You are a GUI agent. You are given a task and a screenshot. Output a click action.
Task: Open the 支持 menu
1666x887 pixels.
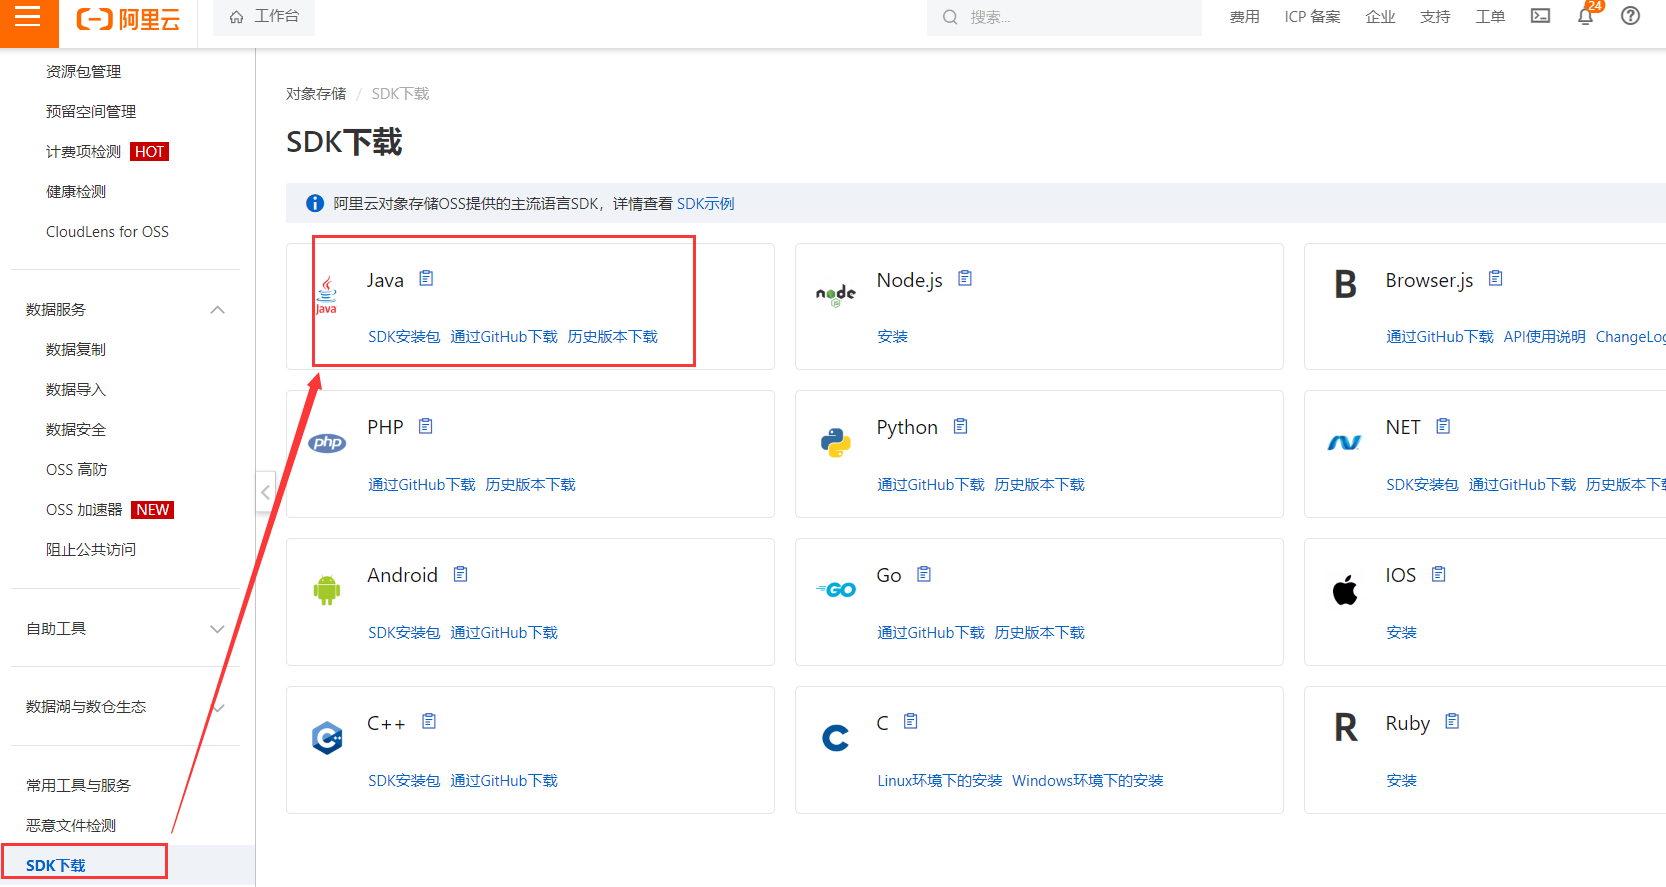(1435, 17)
